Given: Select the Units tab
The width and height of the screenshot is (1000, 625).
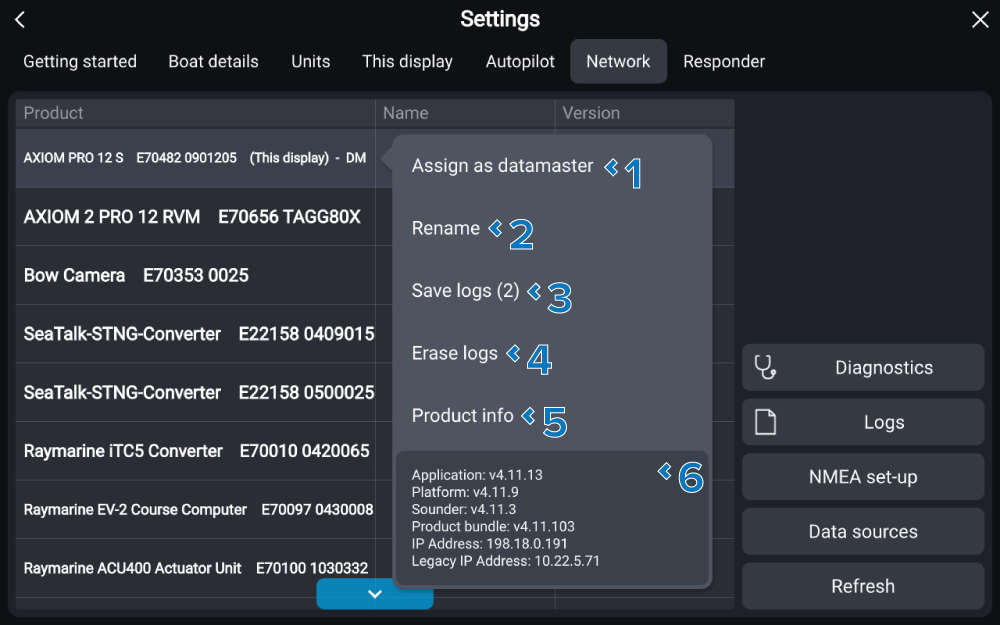Looking at the screenshot, I should 311,62.
